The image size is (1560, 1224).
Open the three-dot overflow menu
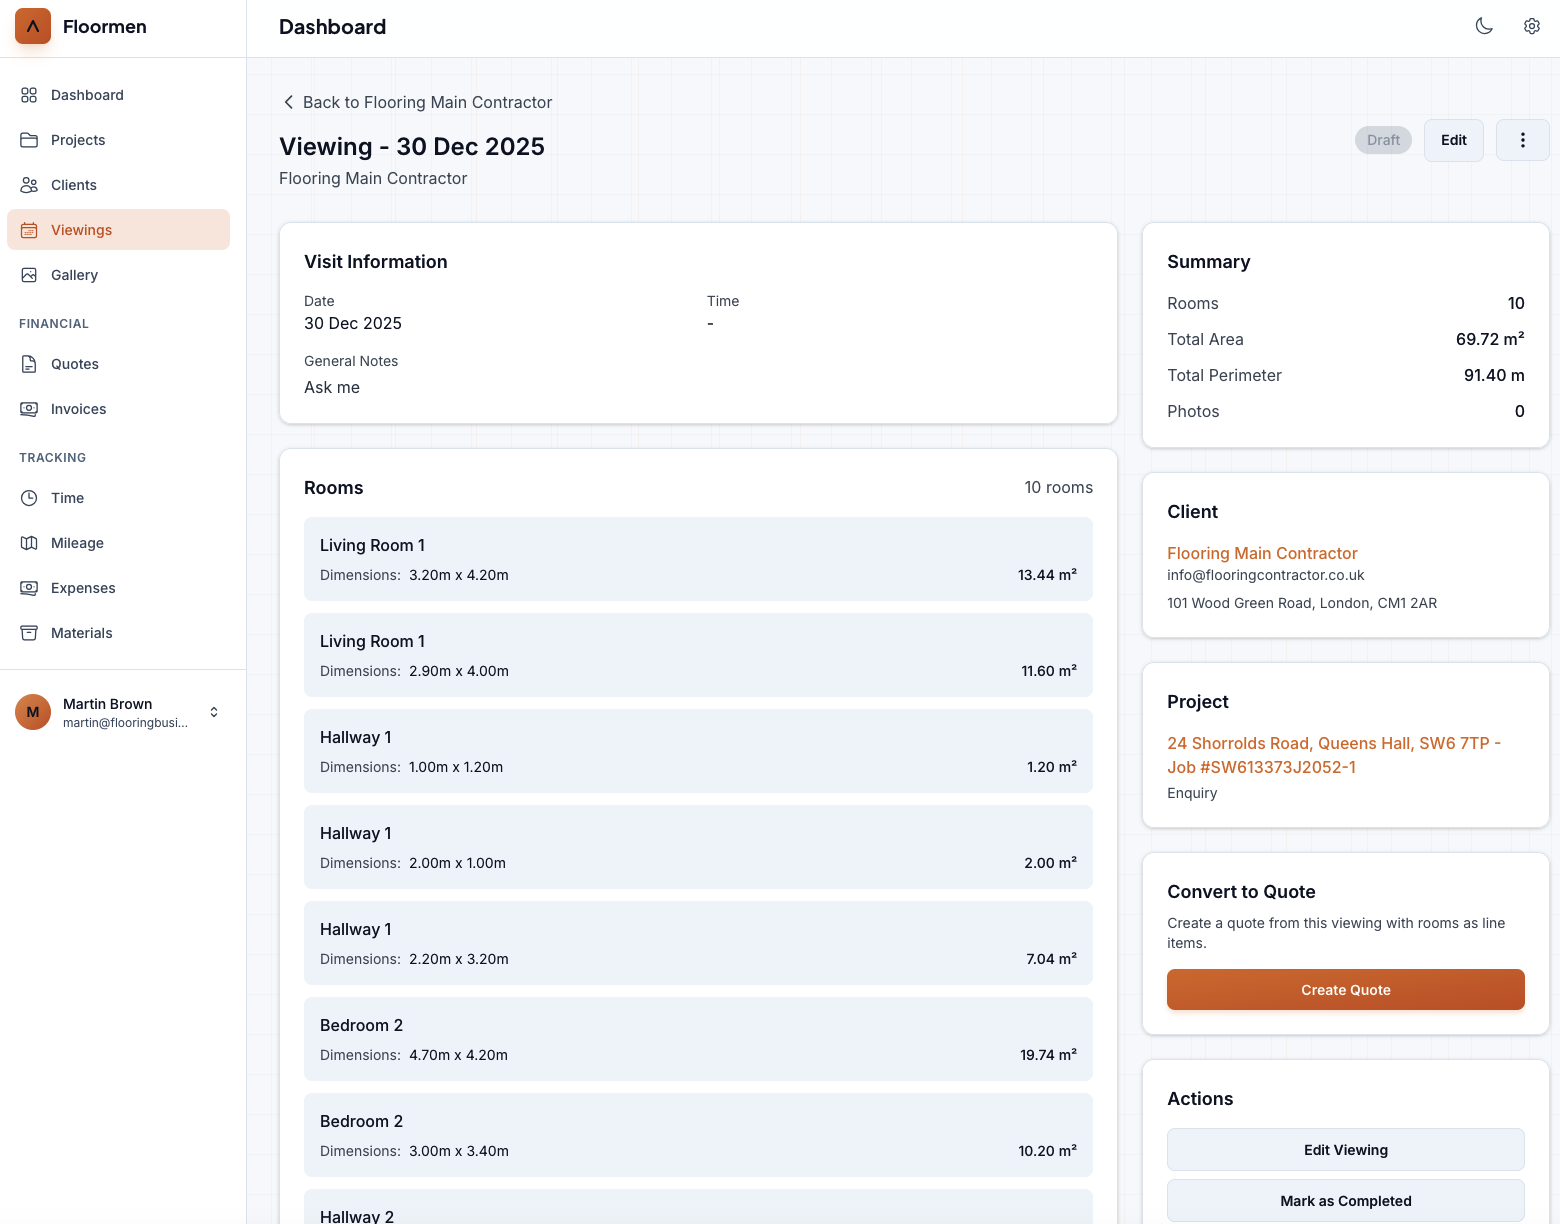1522,140
